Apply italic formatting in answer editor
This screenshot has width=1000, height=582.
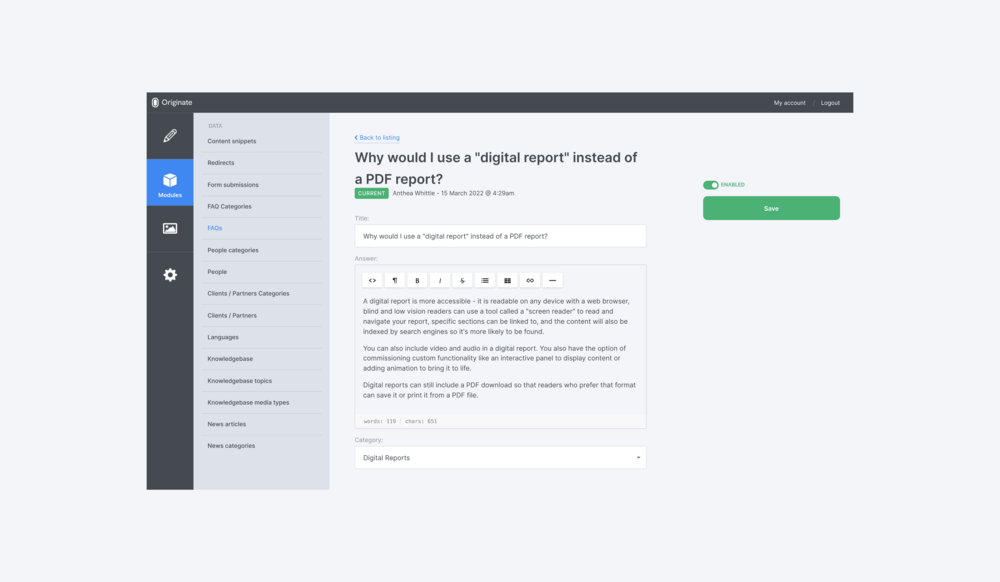point(440,280)
